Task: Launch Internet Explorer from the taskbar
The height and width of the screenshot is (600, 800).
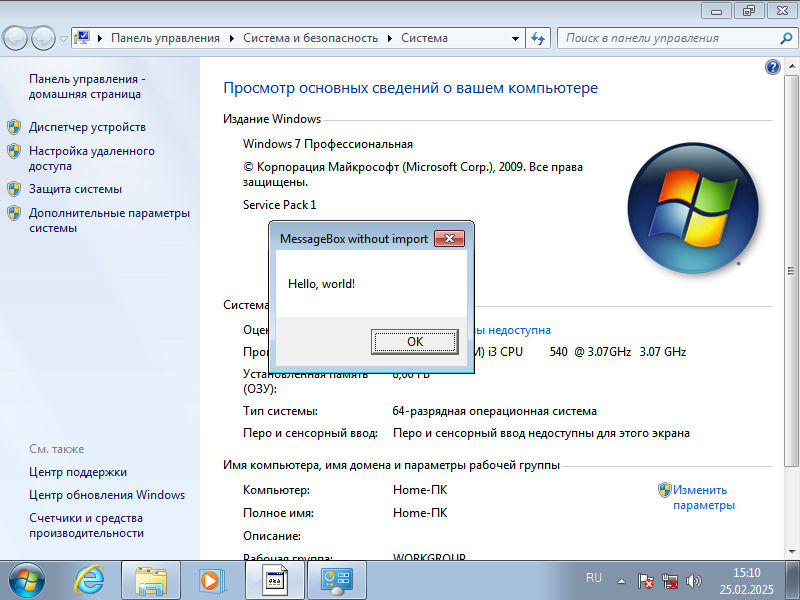Action: click(91, 579)
